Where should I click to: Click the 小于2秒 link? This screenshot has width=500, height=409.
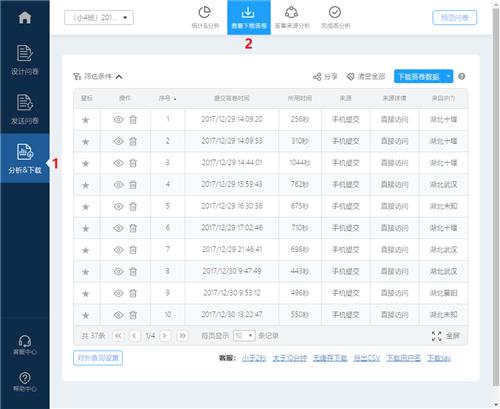tap(254, 358)
